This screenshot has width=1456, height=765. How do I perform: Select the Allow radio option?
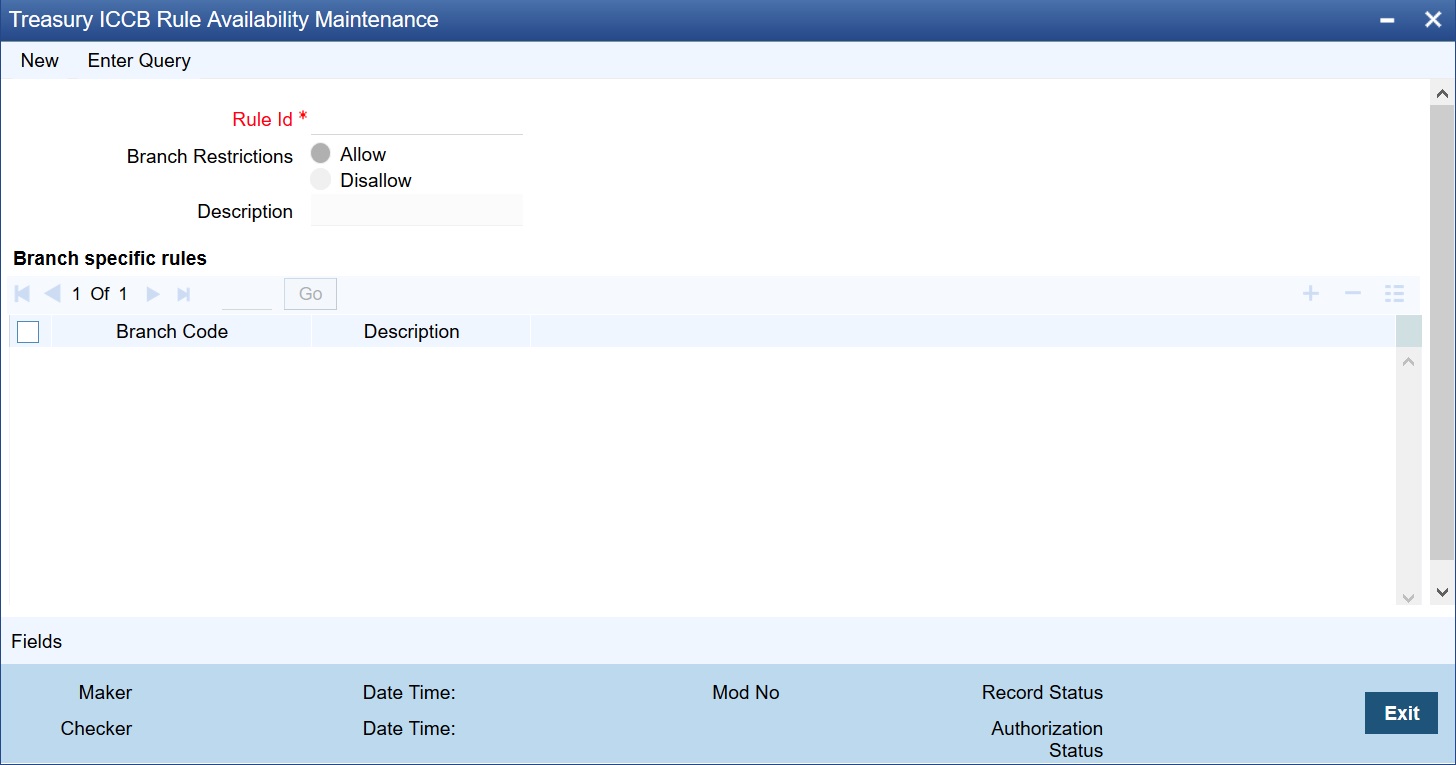(320, 154)
